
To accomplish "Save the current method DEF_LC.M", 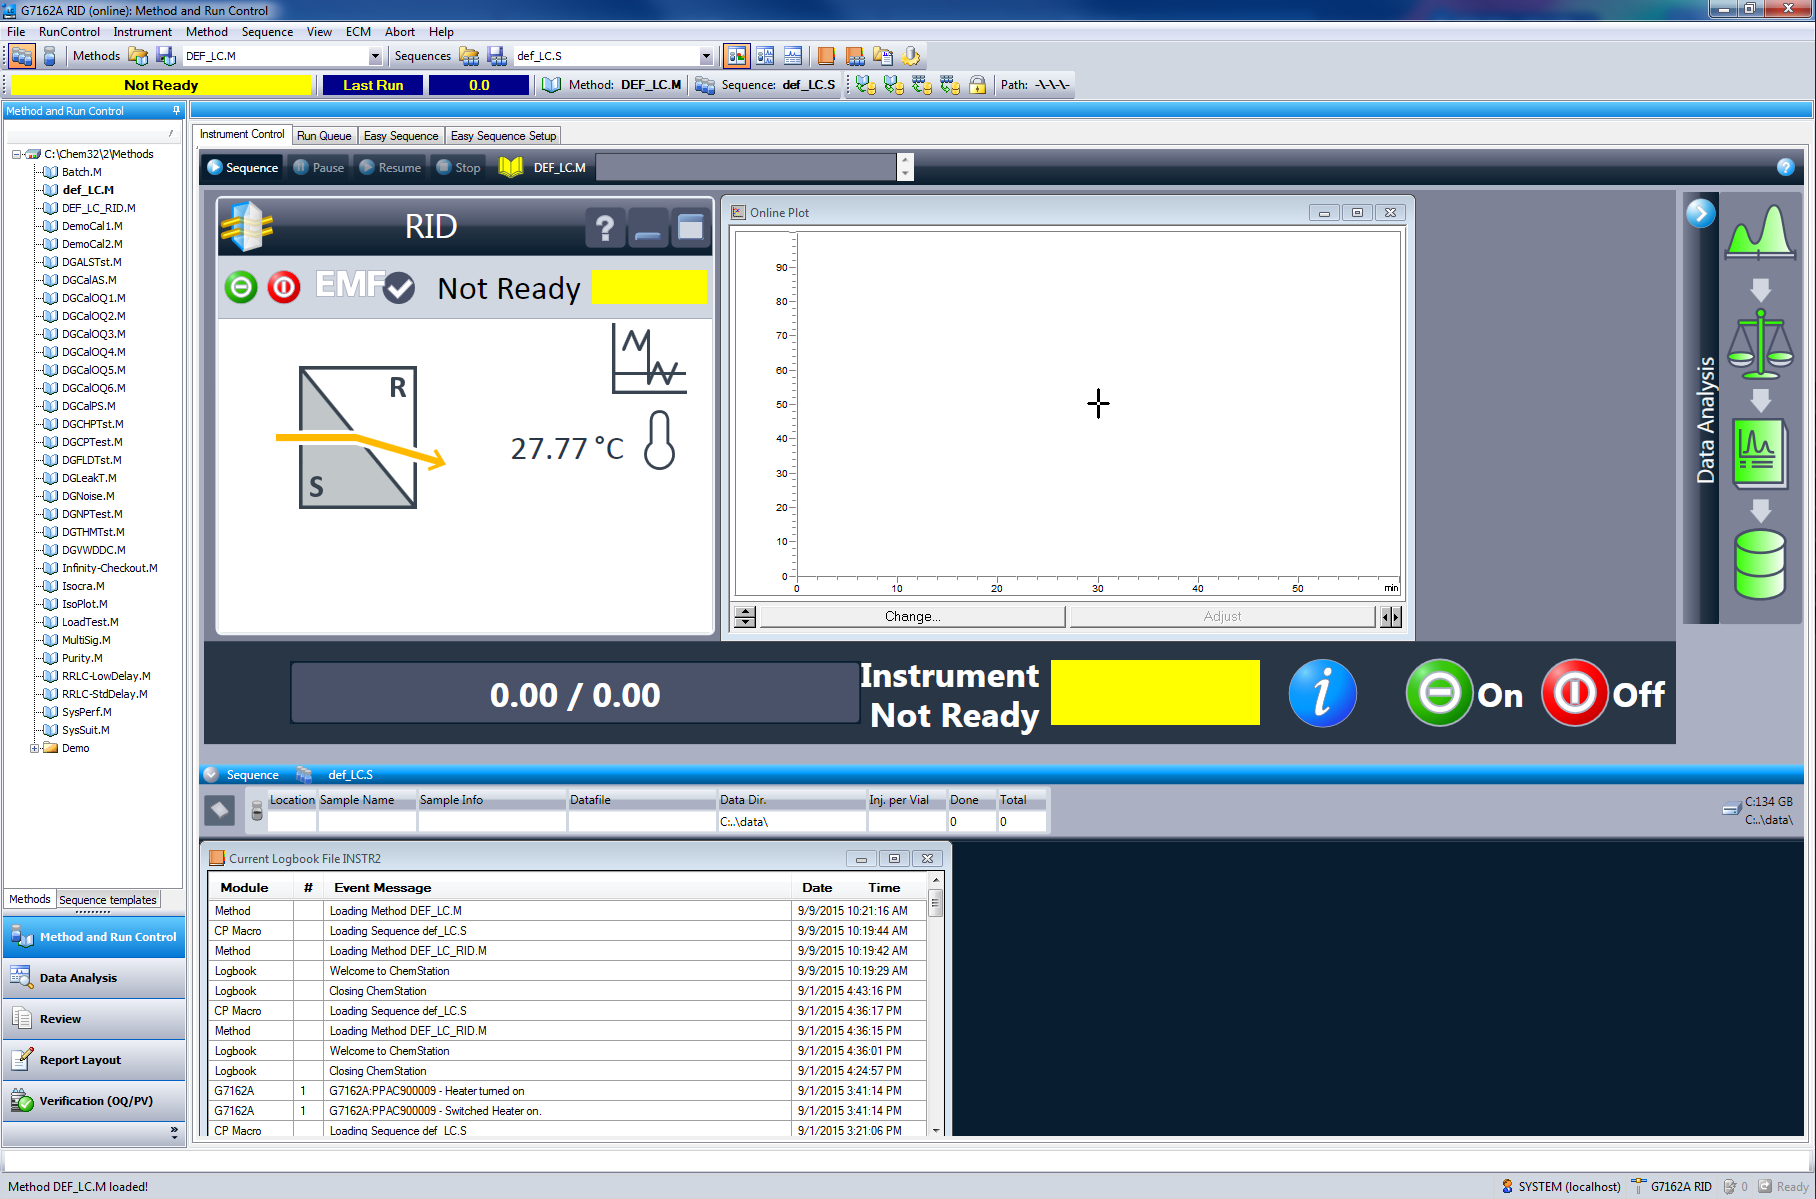I will point(166,56).
